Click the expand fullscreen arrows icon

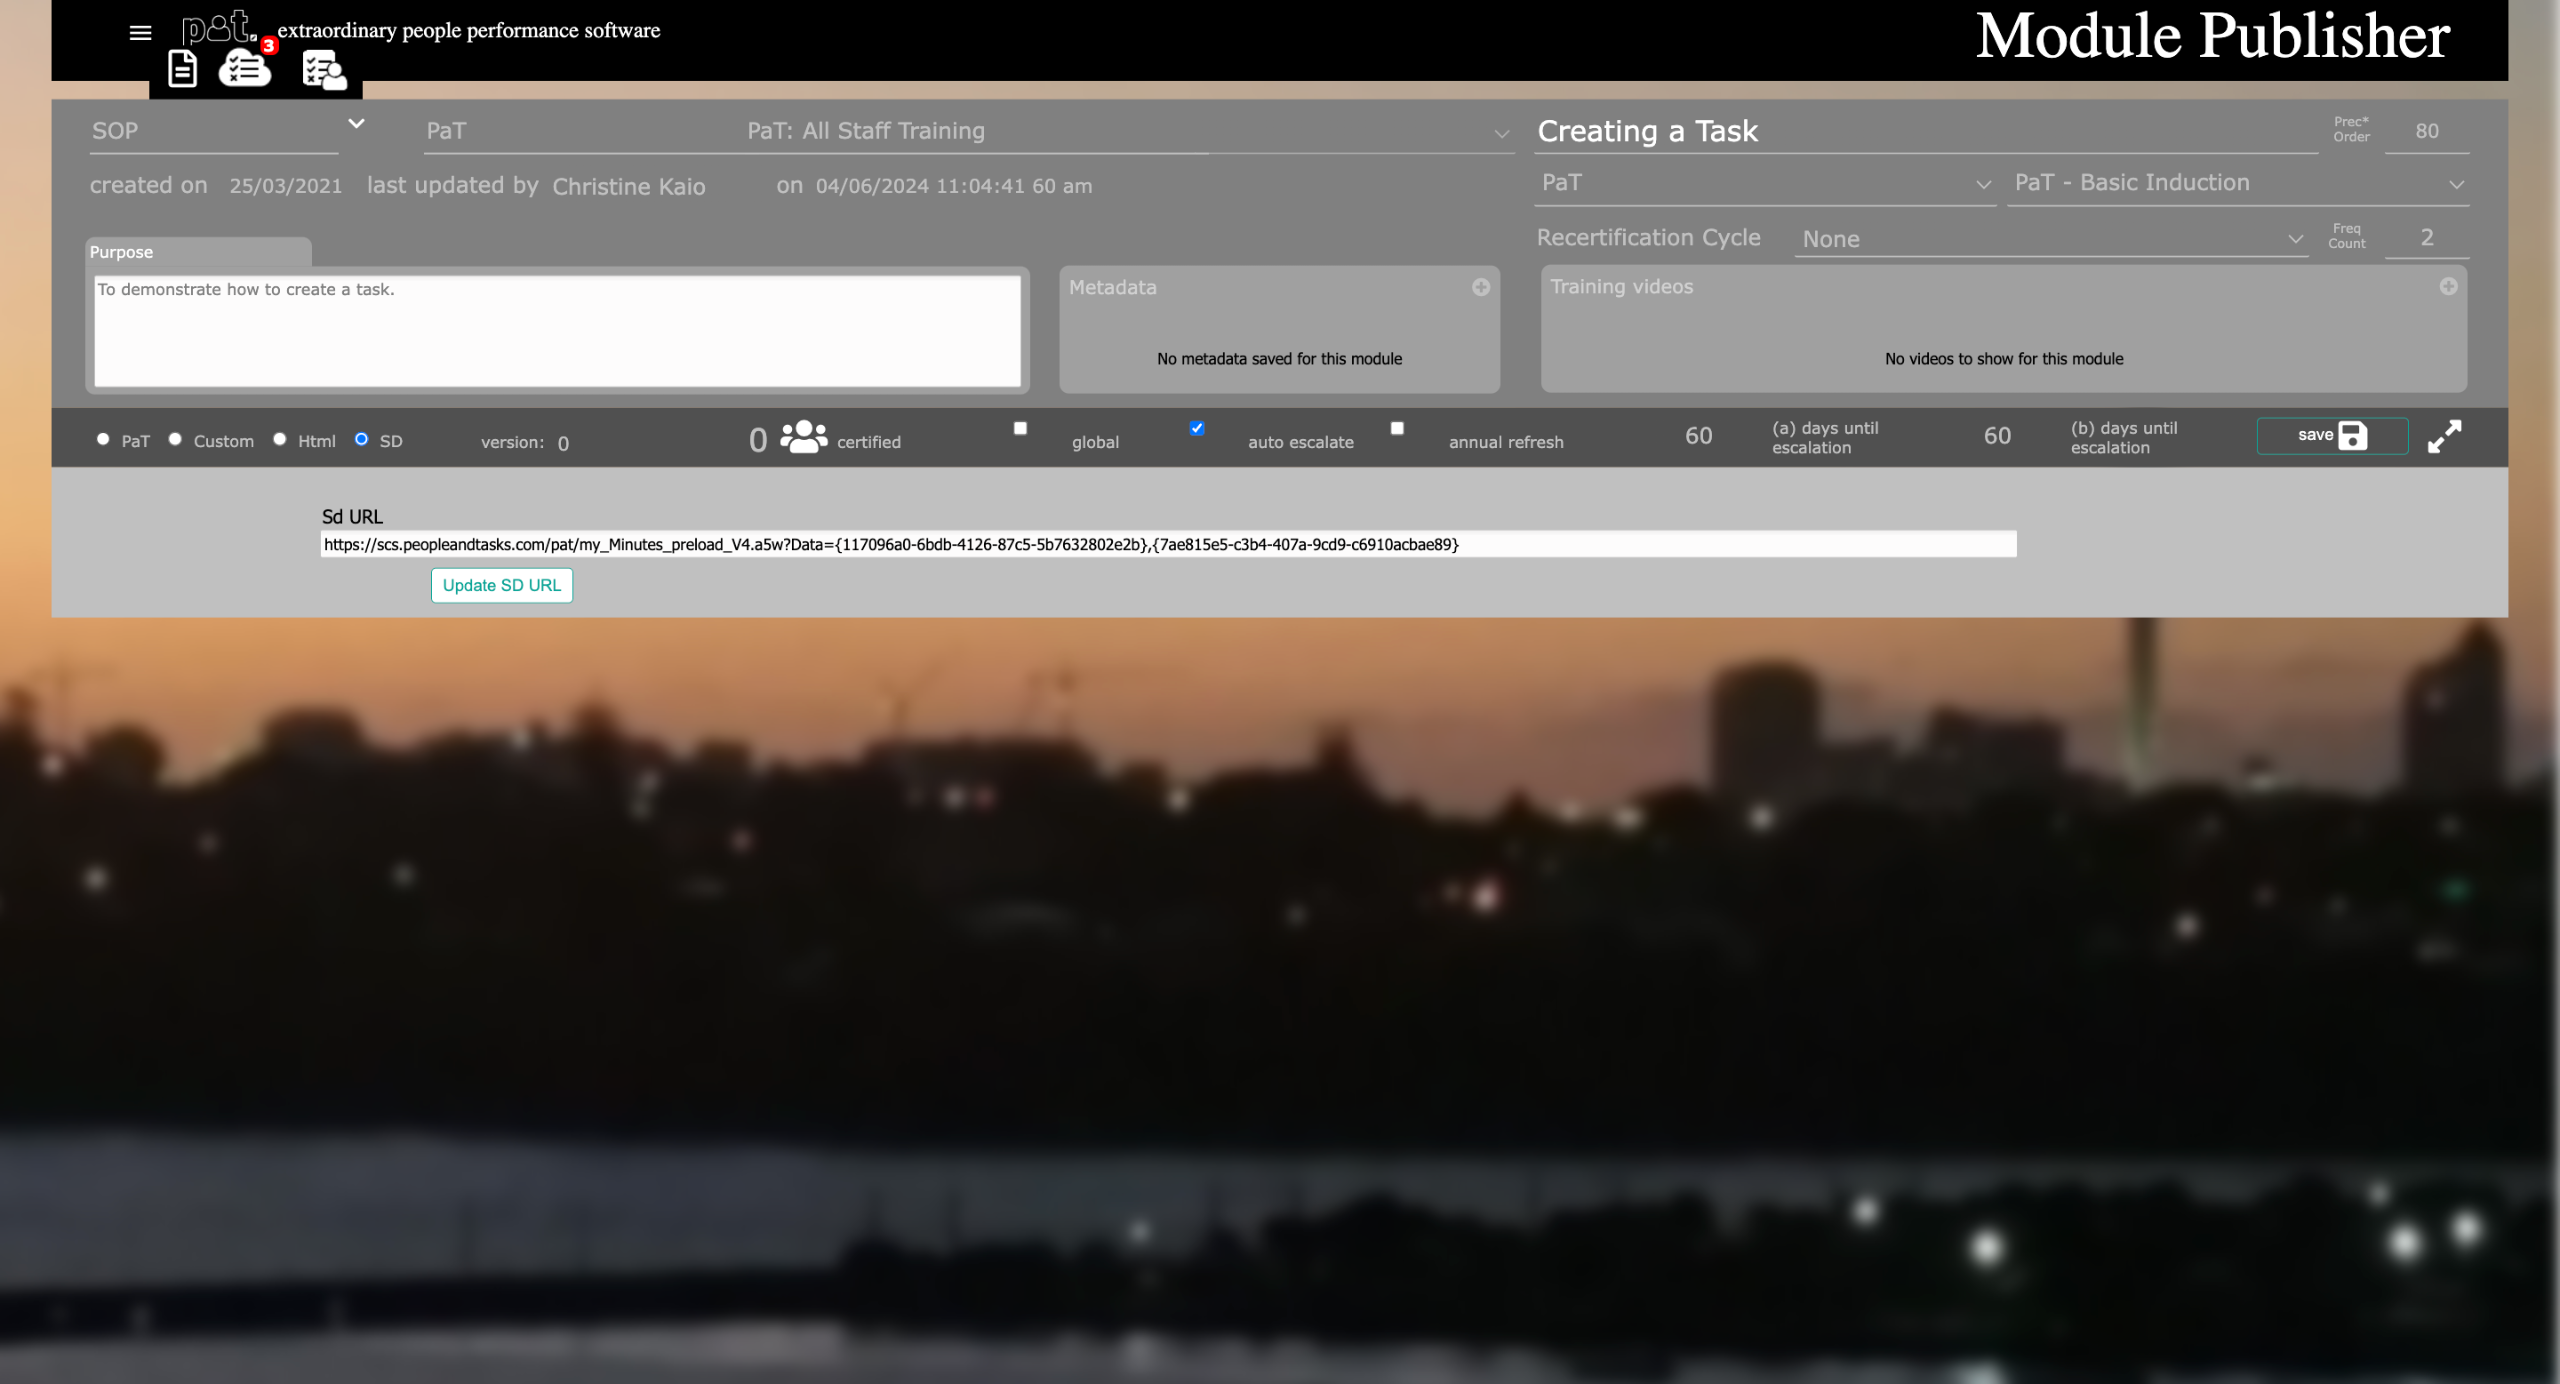pos(2444,437)
